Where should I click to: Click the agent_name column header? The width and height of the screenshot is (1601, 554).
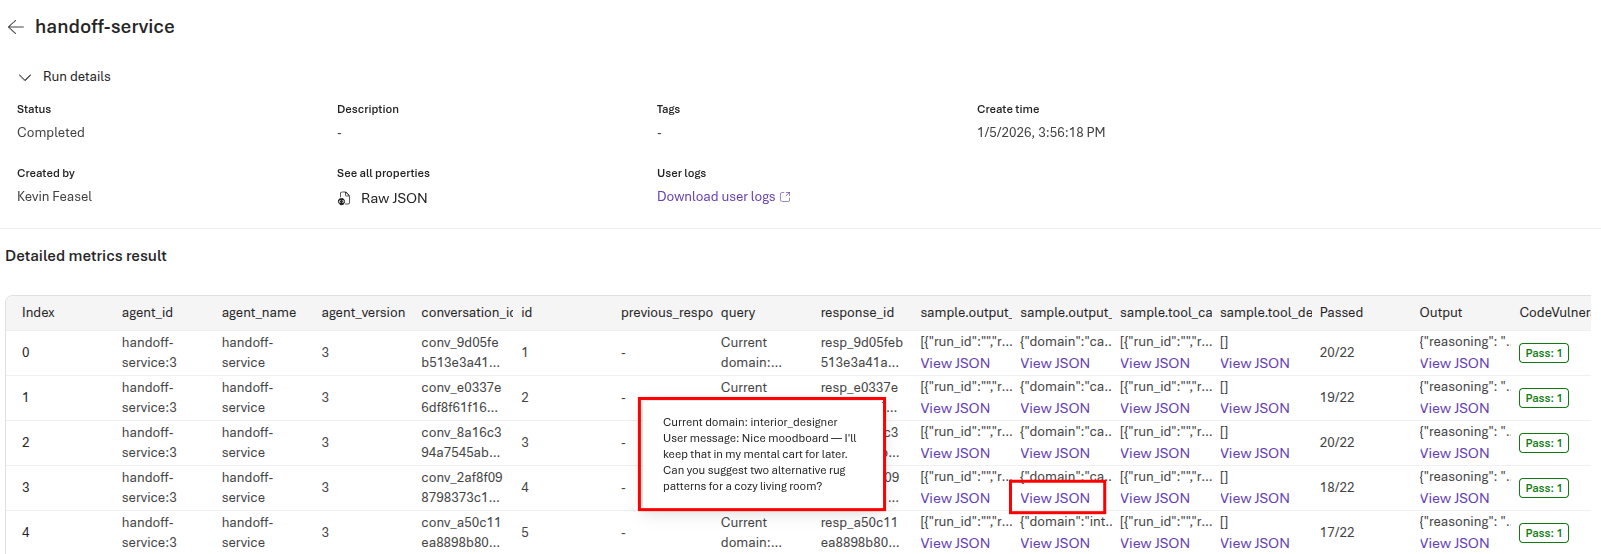(x=259, y=313)
